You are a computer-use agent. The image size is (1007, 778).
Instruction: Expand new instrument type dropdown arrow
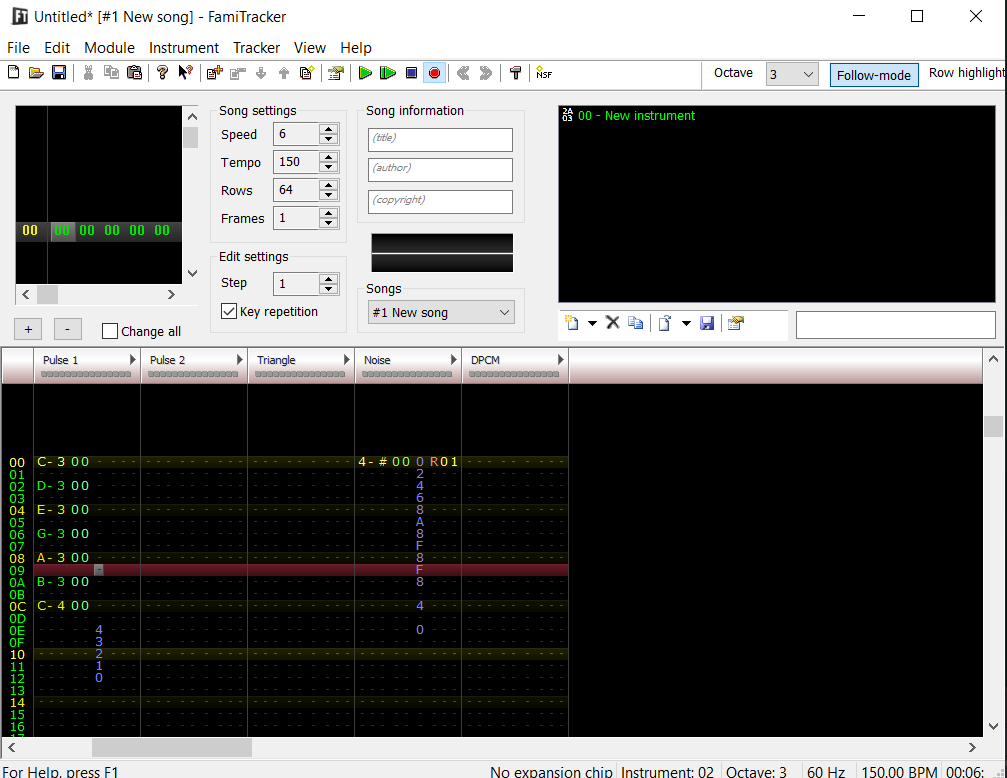click(x=592, y=323)
